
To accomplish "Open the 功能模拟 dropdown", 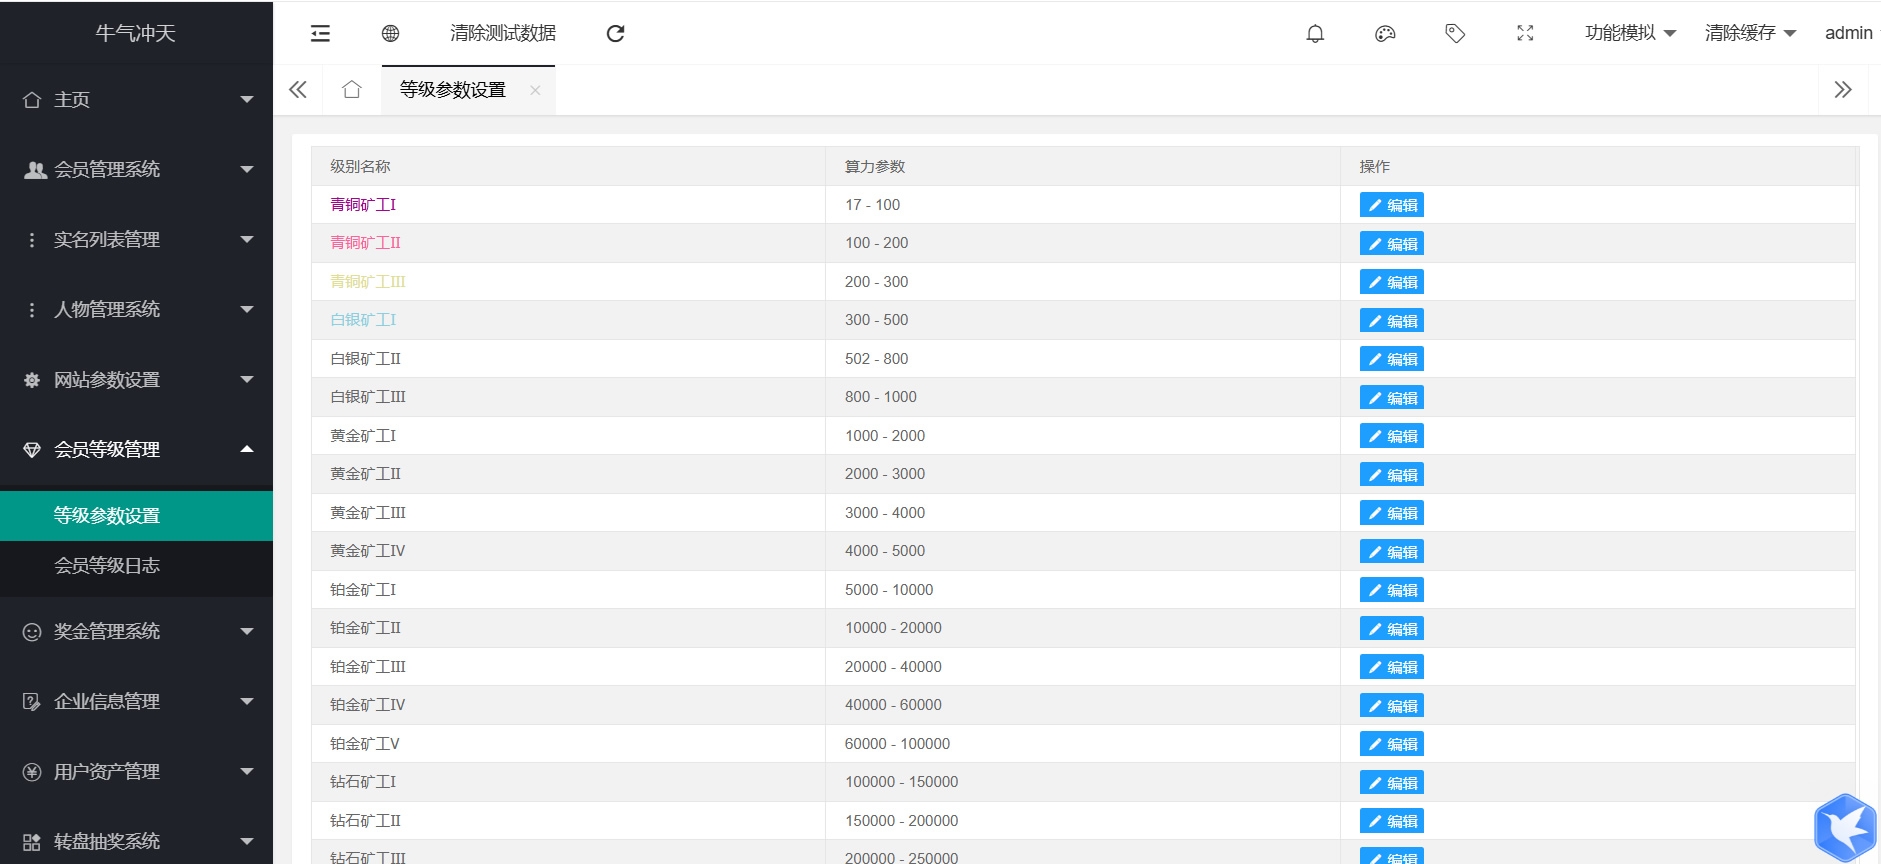I will tap(1630, 33).
